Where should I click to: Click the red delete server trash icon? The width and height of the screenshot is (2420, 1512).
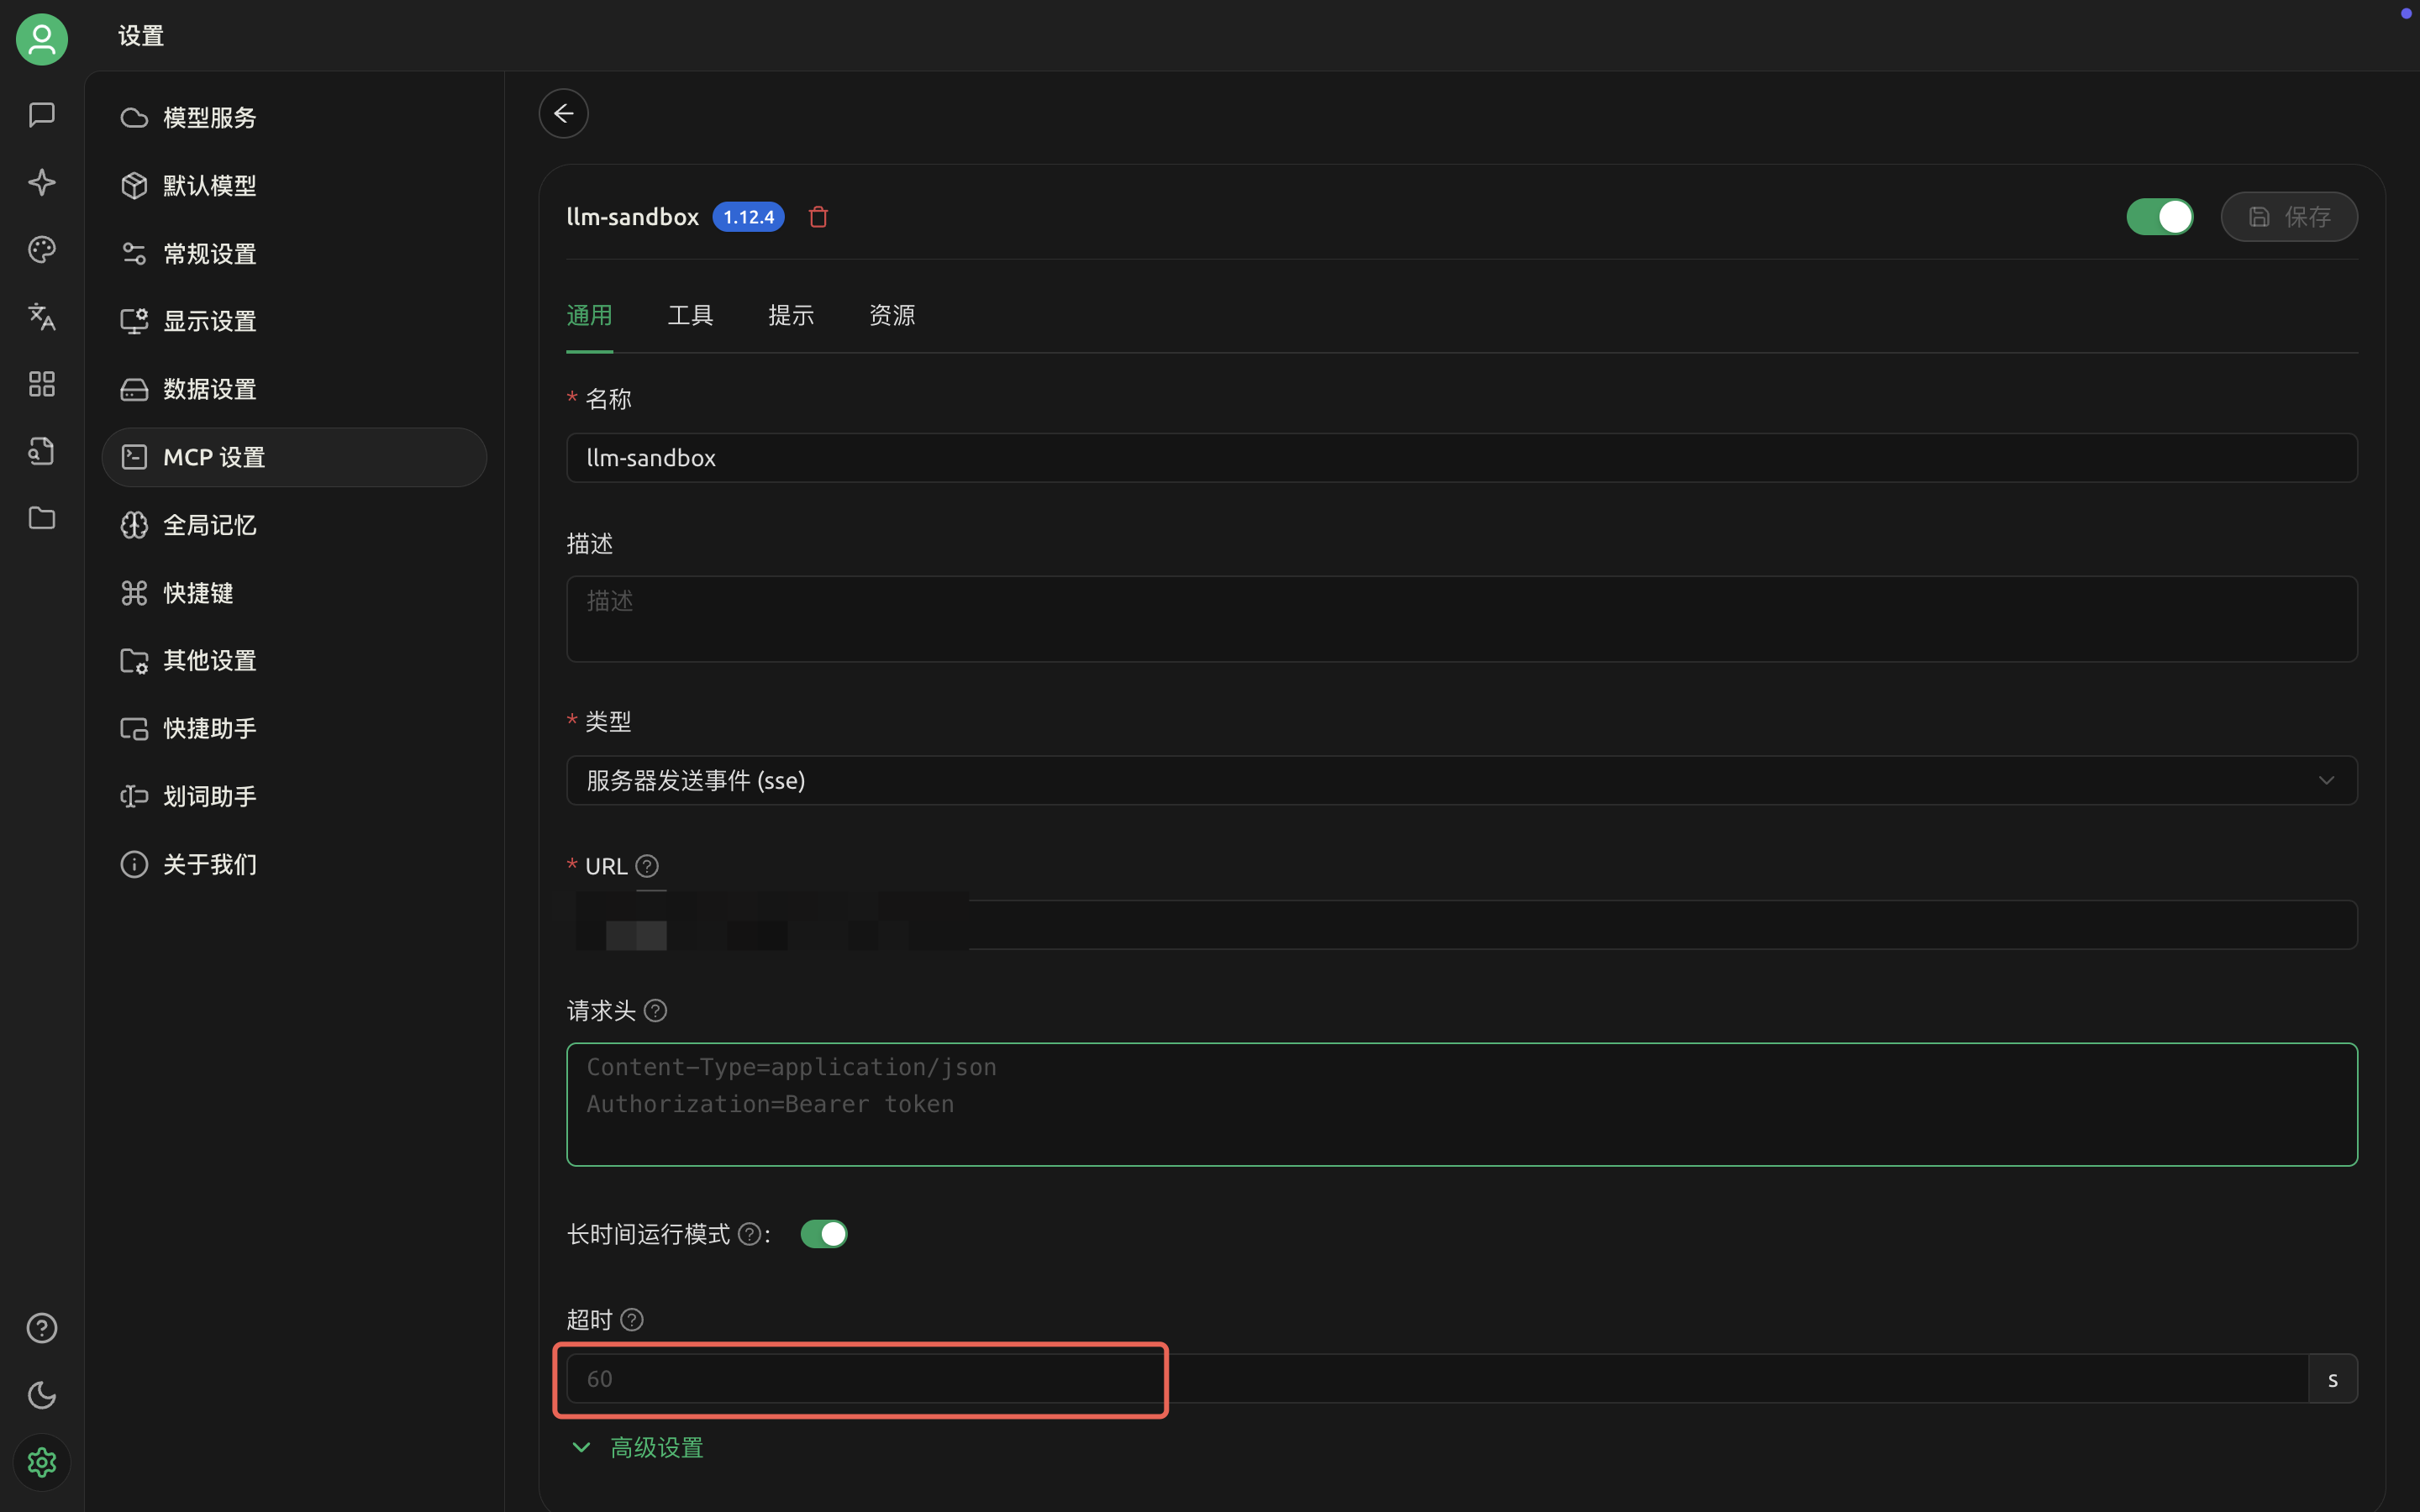(x=818, y=217)
